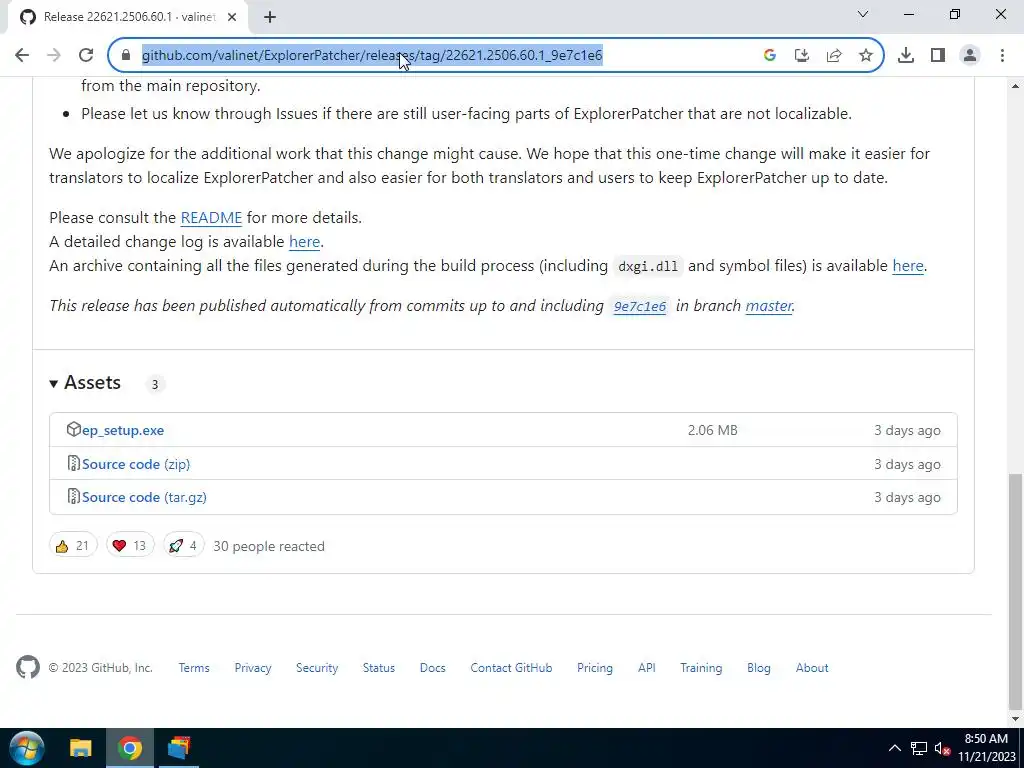The height and width of the screenshot is (768, 1024).
Task: Toggle the heart reaction with 13
Action: pos(130,545)
